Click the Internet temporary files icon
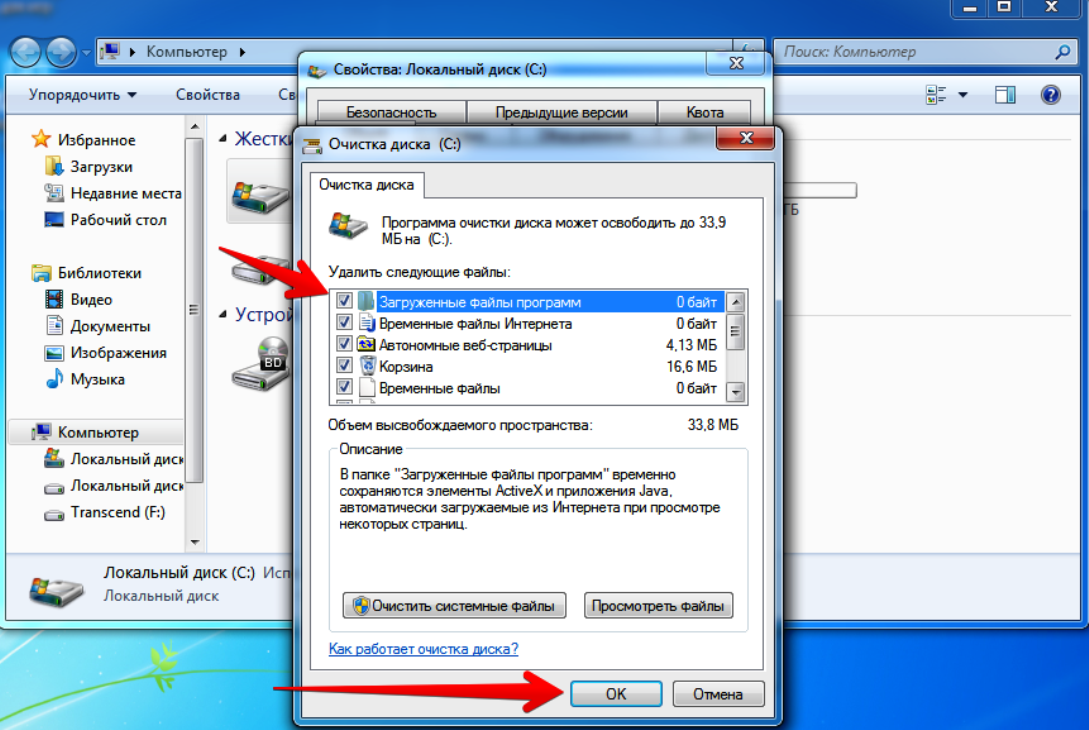 click(367, 322)
